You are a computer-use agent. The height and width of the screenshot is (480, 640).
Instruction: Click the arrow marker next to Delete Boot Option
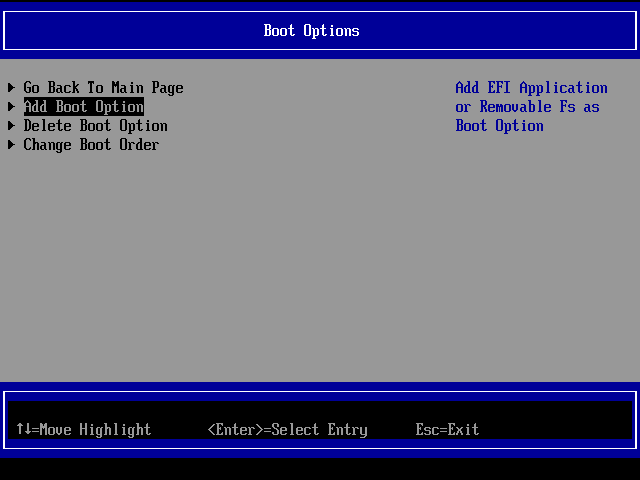click(12, 126)
